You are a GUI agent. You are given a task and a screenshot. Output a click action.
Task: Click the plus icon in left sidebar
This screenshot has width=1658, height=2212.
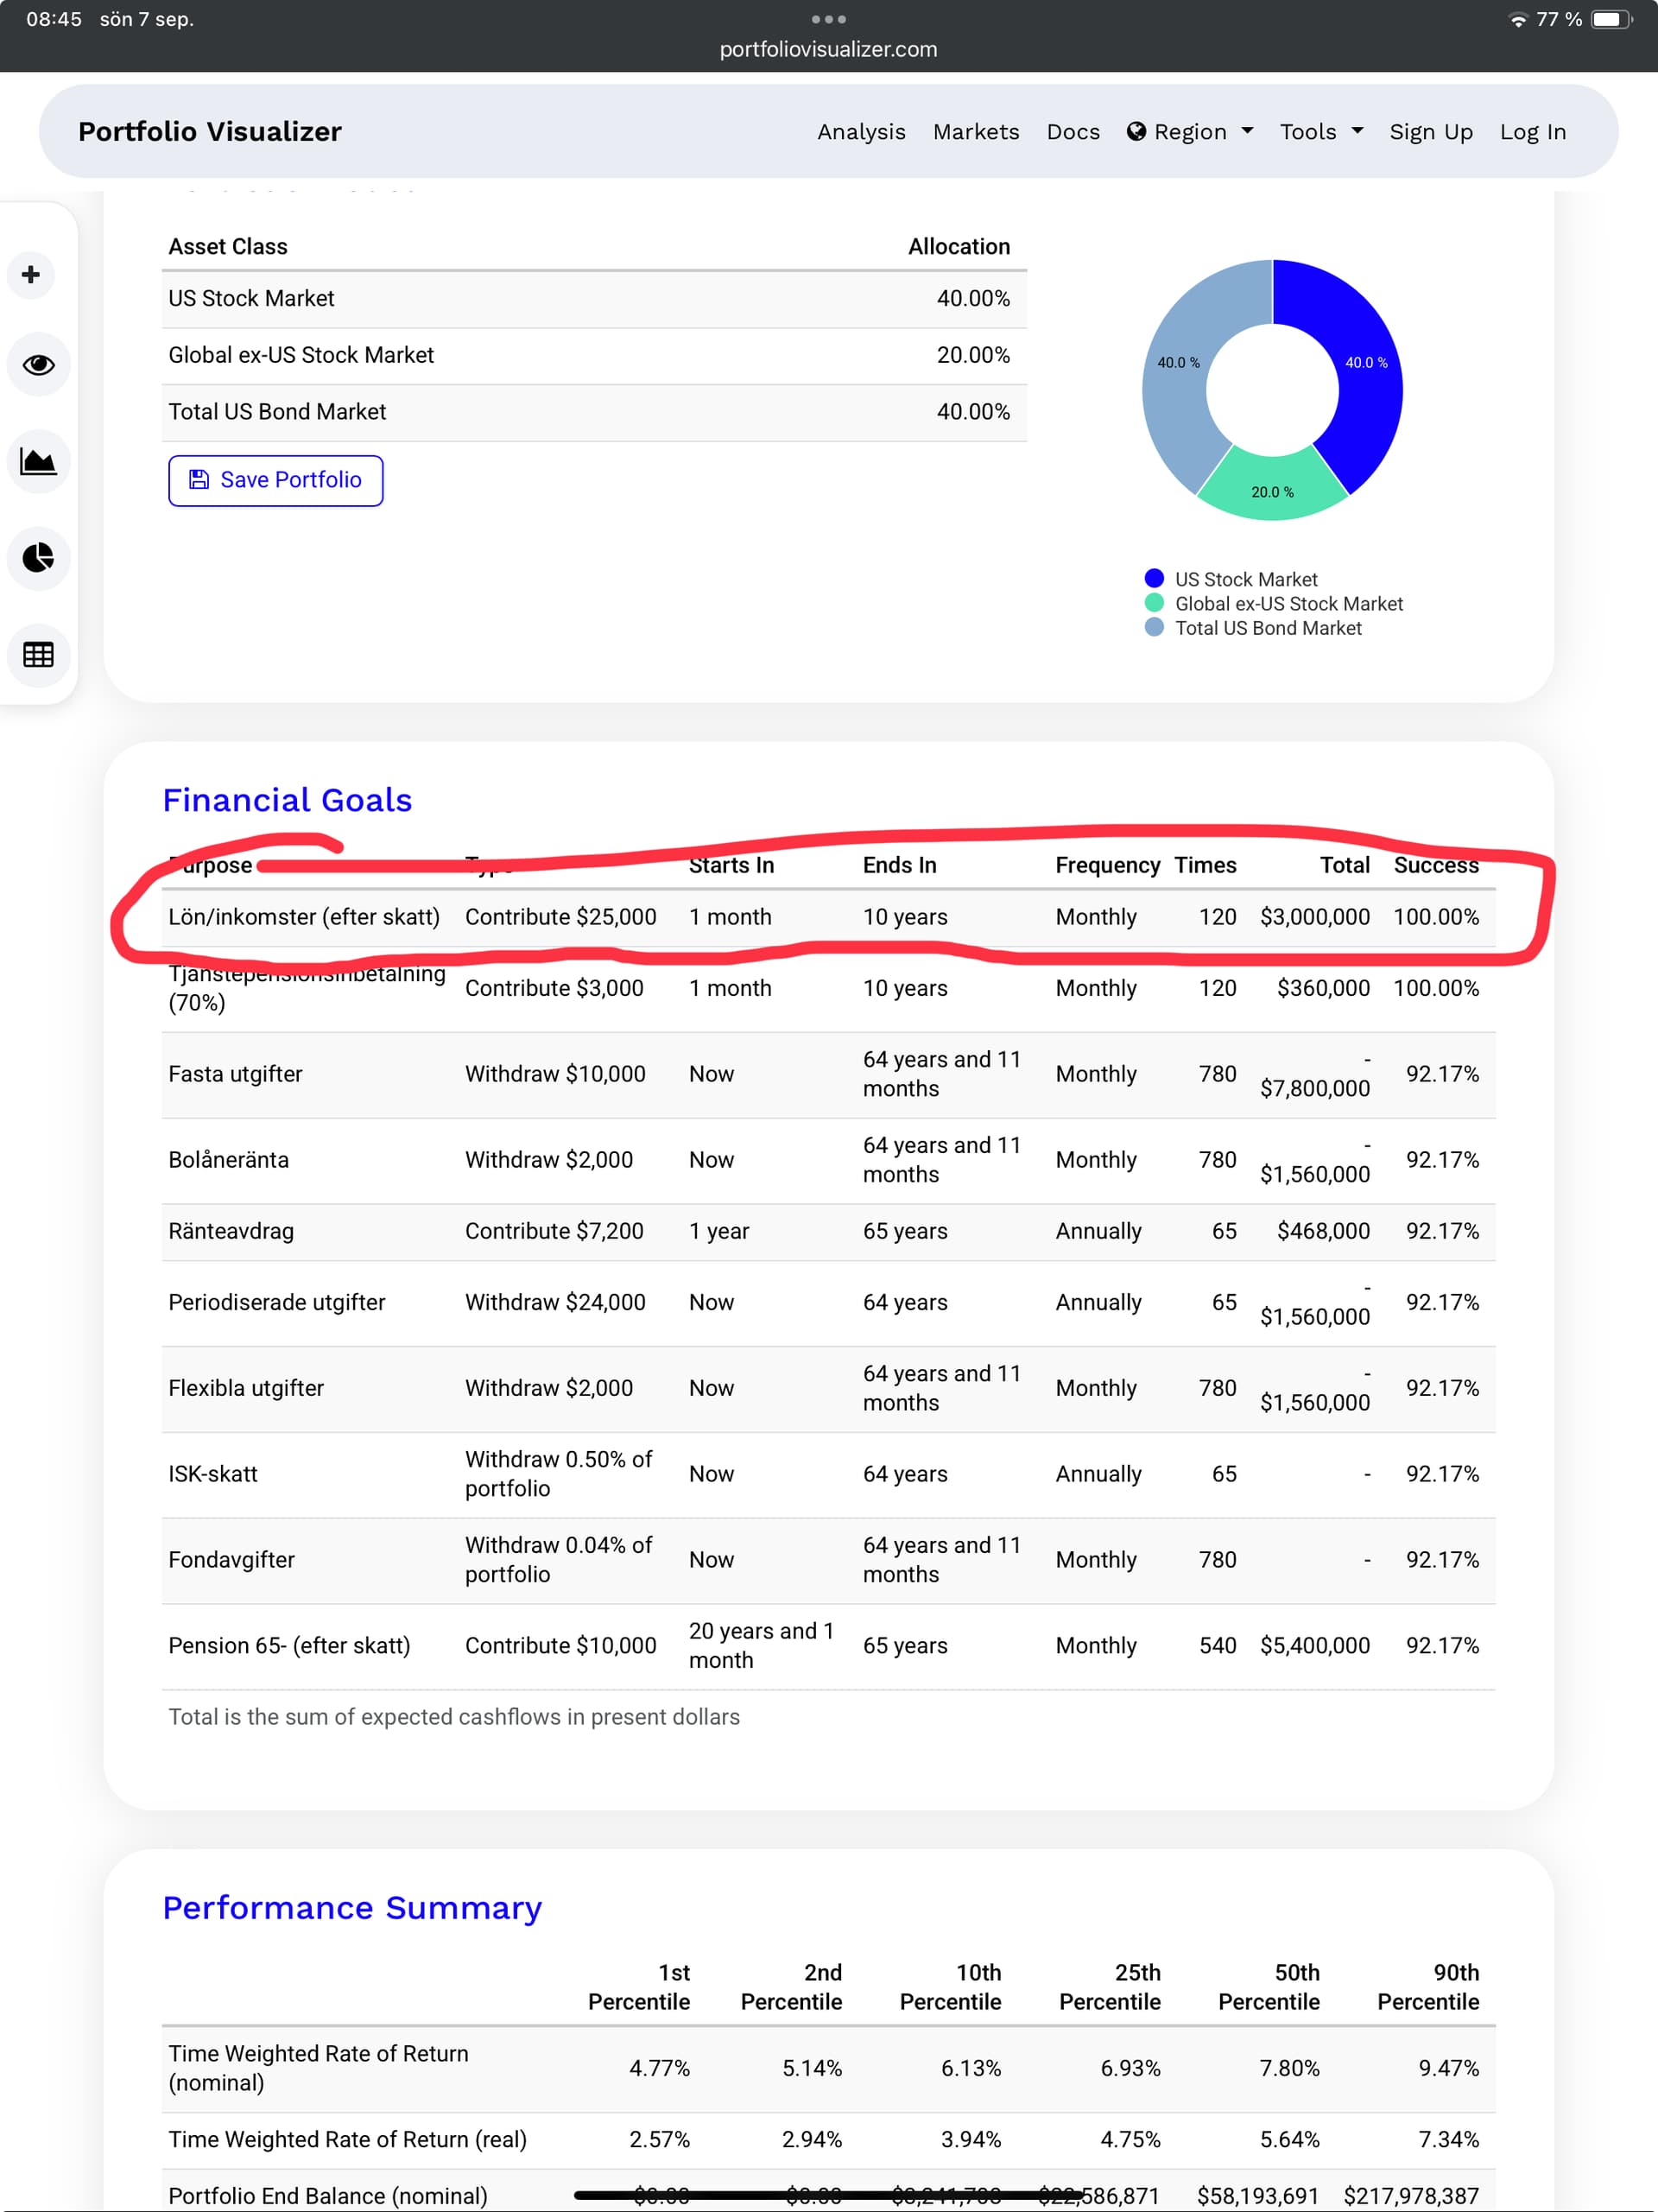click(x=31, y=275)
